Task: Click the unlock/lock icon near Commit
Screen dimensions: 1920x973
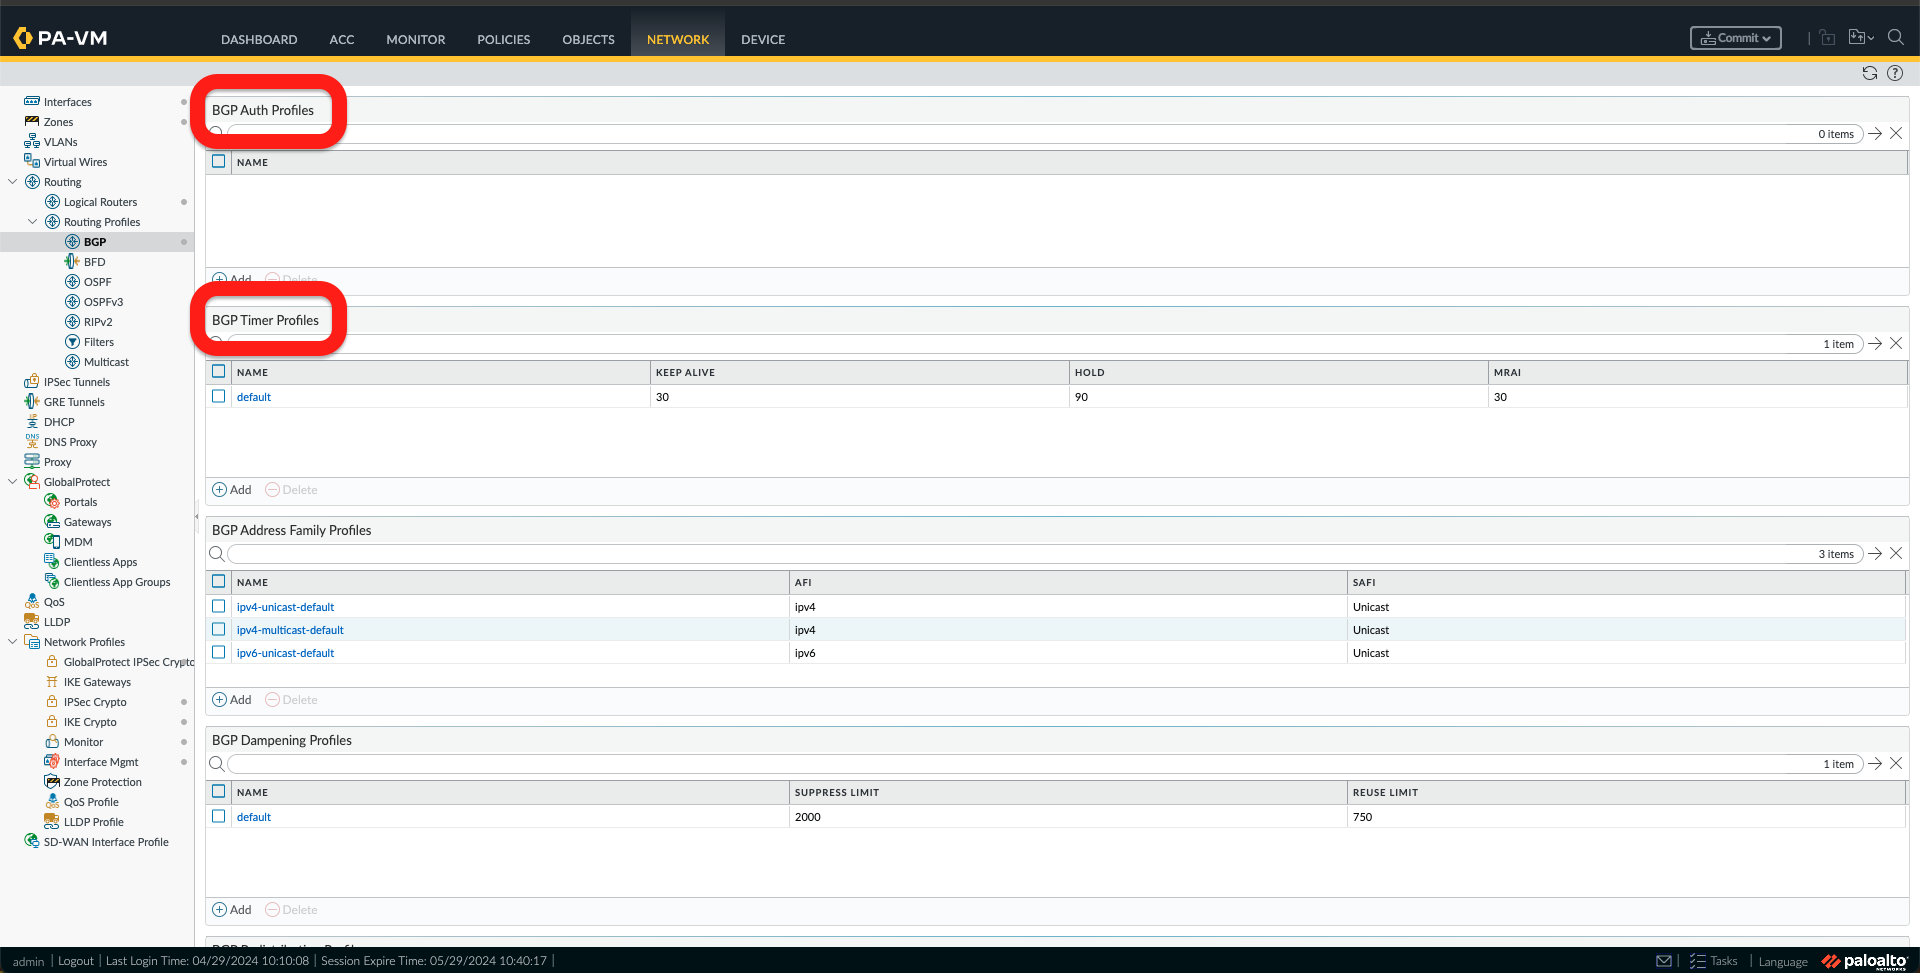Action: (1827, 37)
